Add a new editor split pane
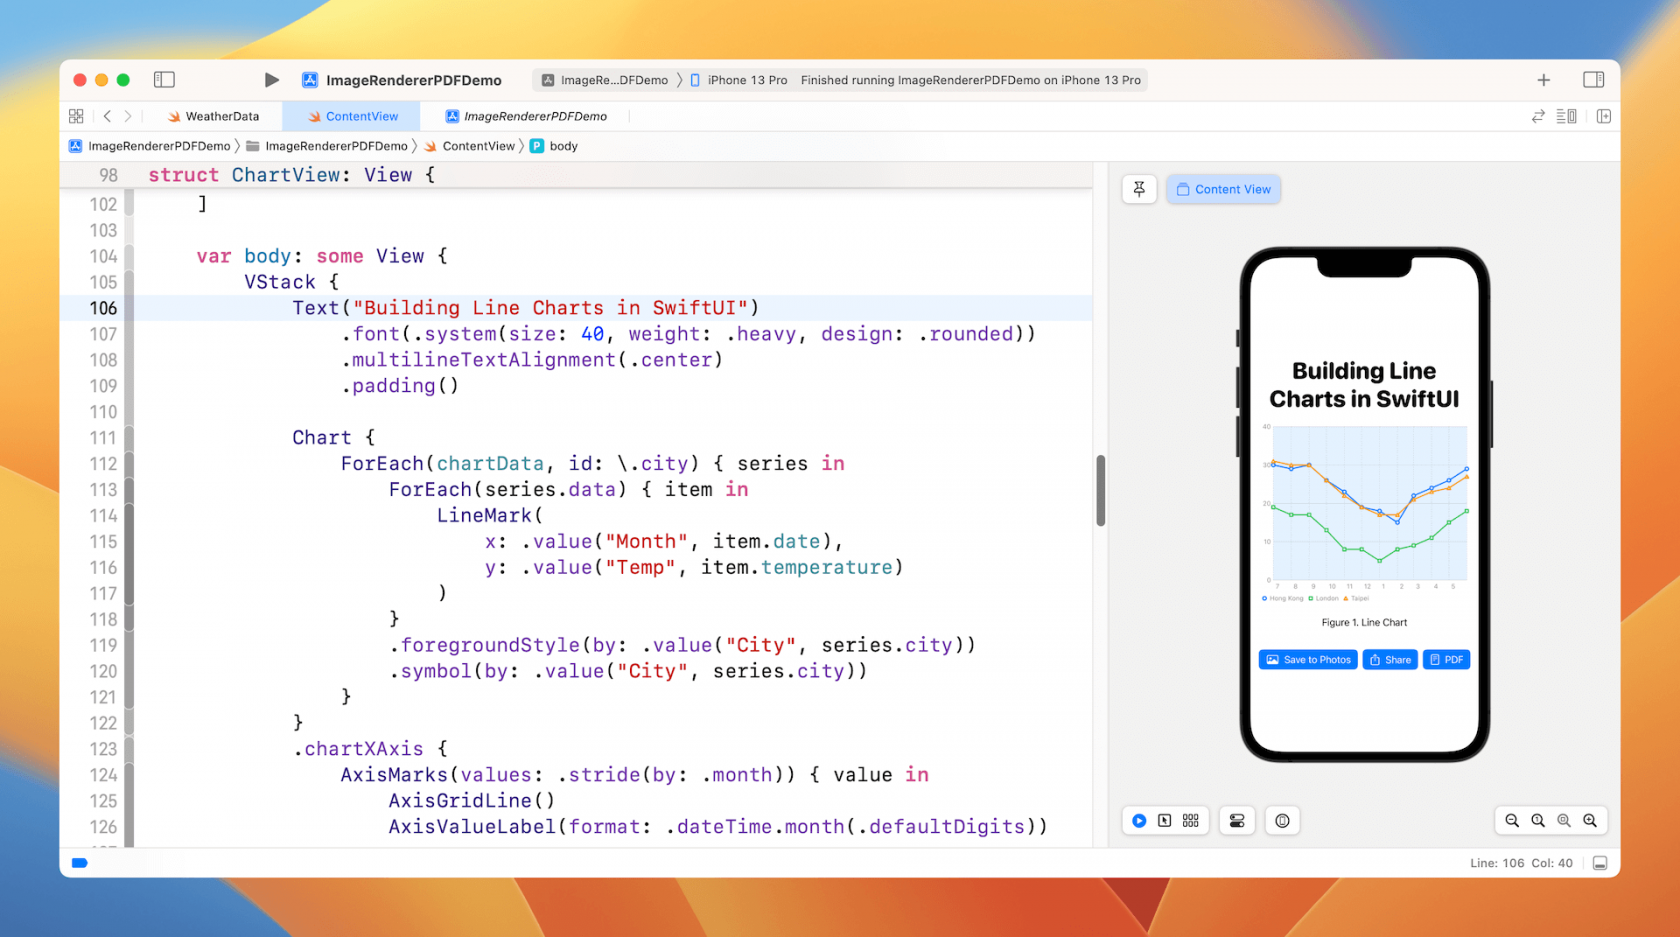Viewport: 1680px width, 937px height. 1604,116
